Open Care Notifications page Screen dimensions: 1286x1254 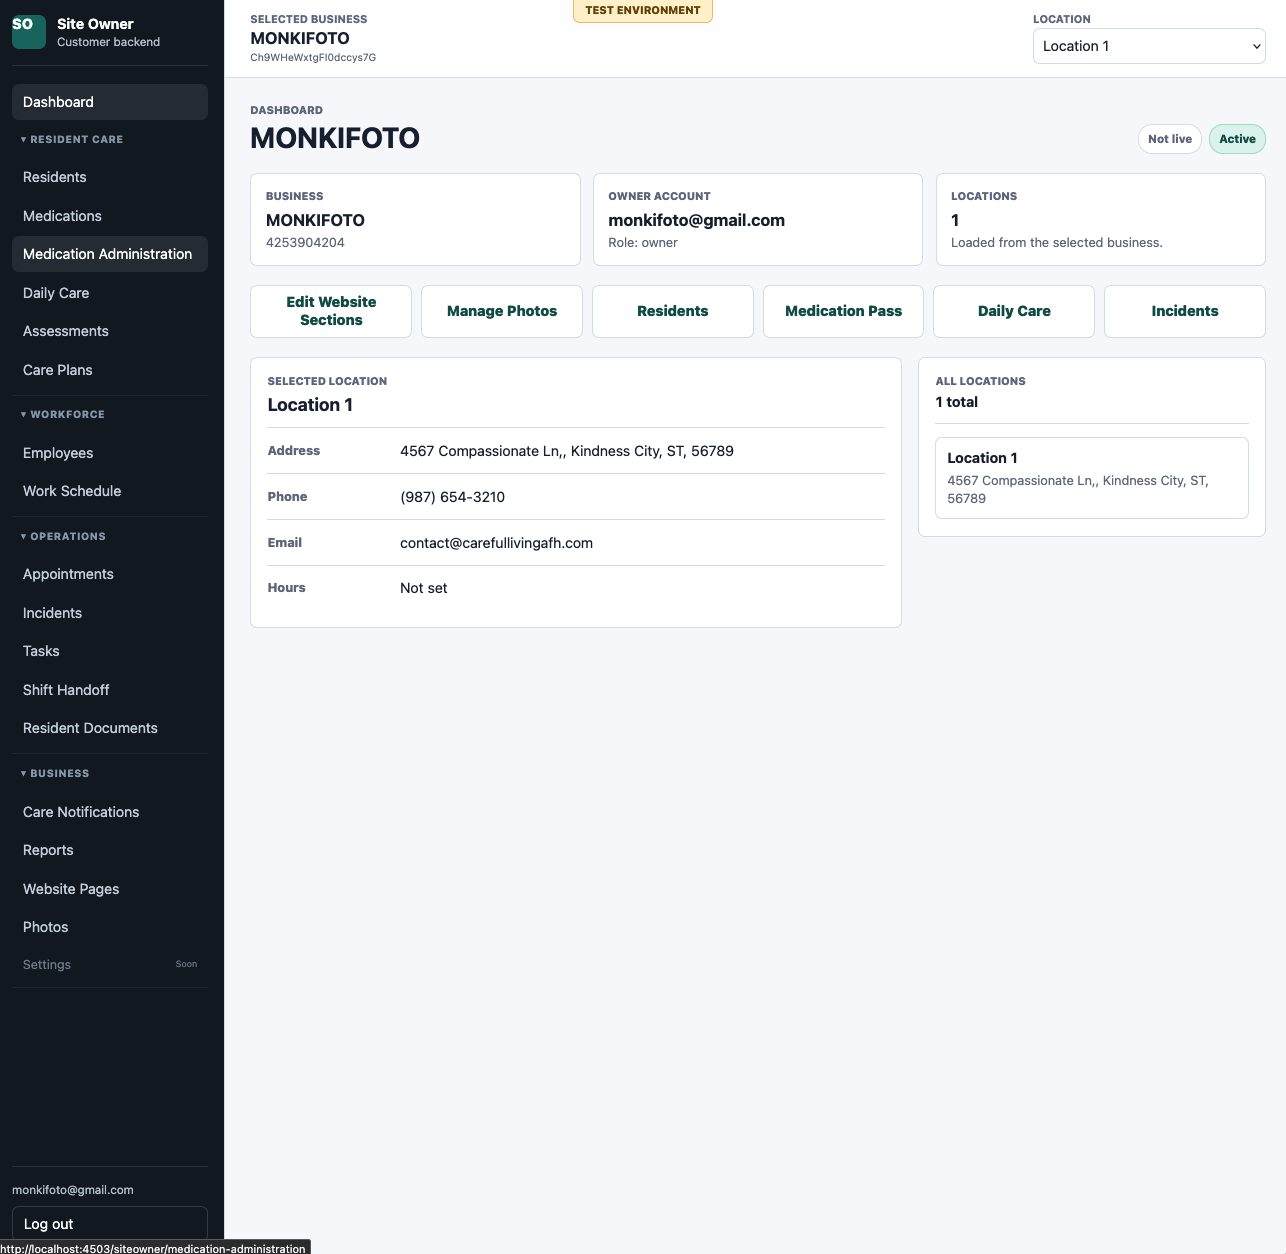pos(110,812)
